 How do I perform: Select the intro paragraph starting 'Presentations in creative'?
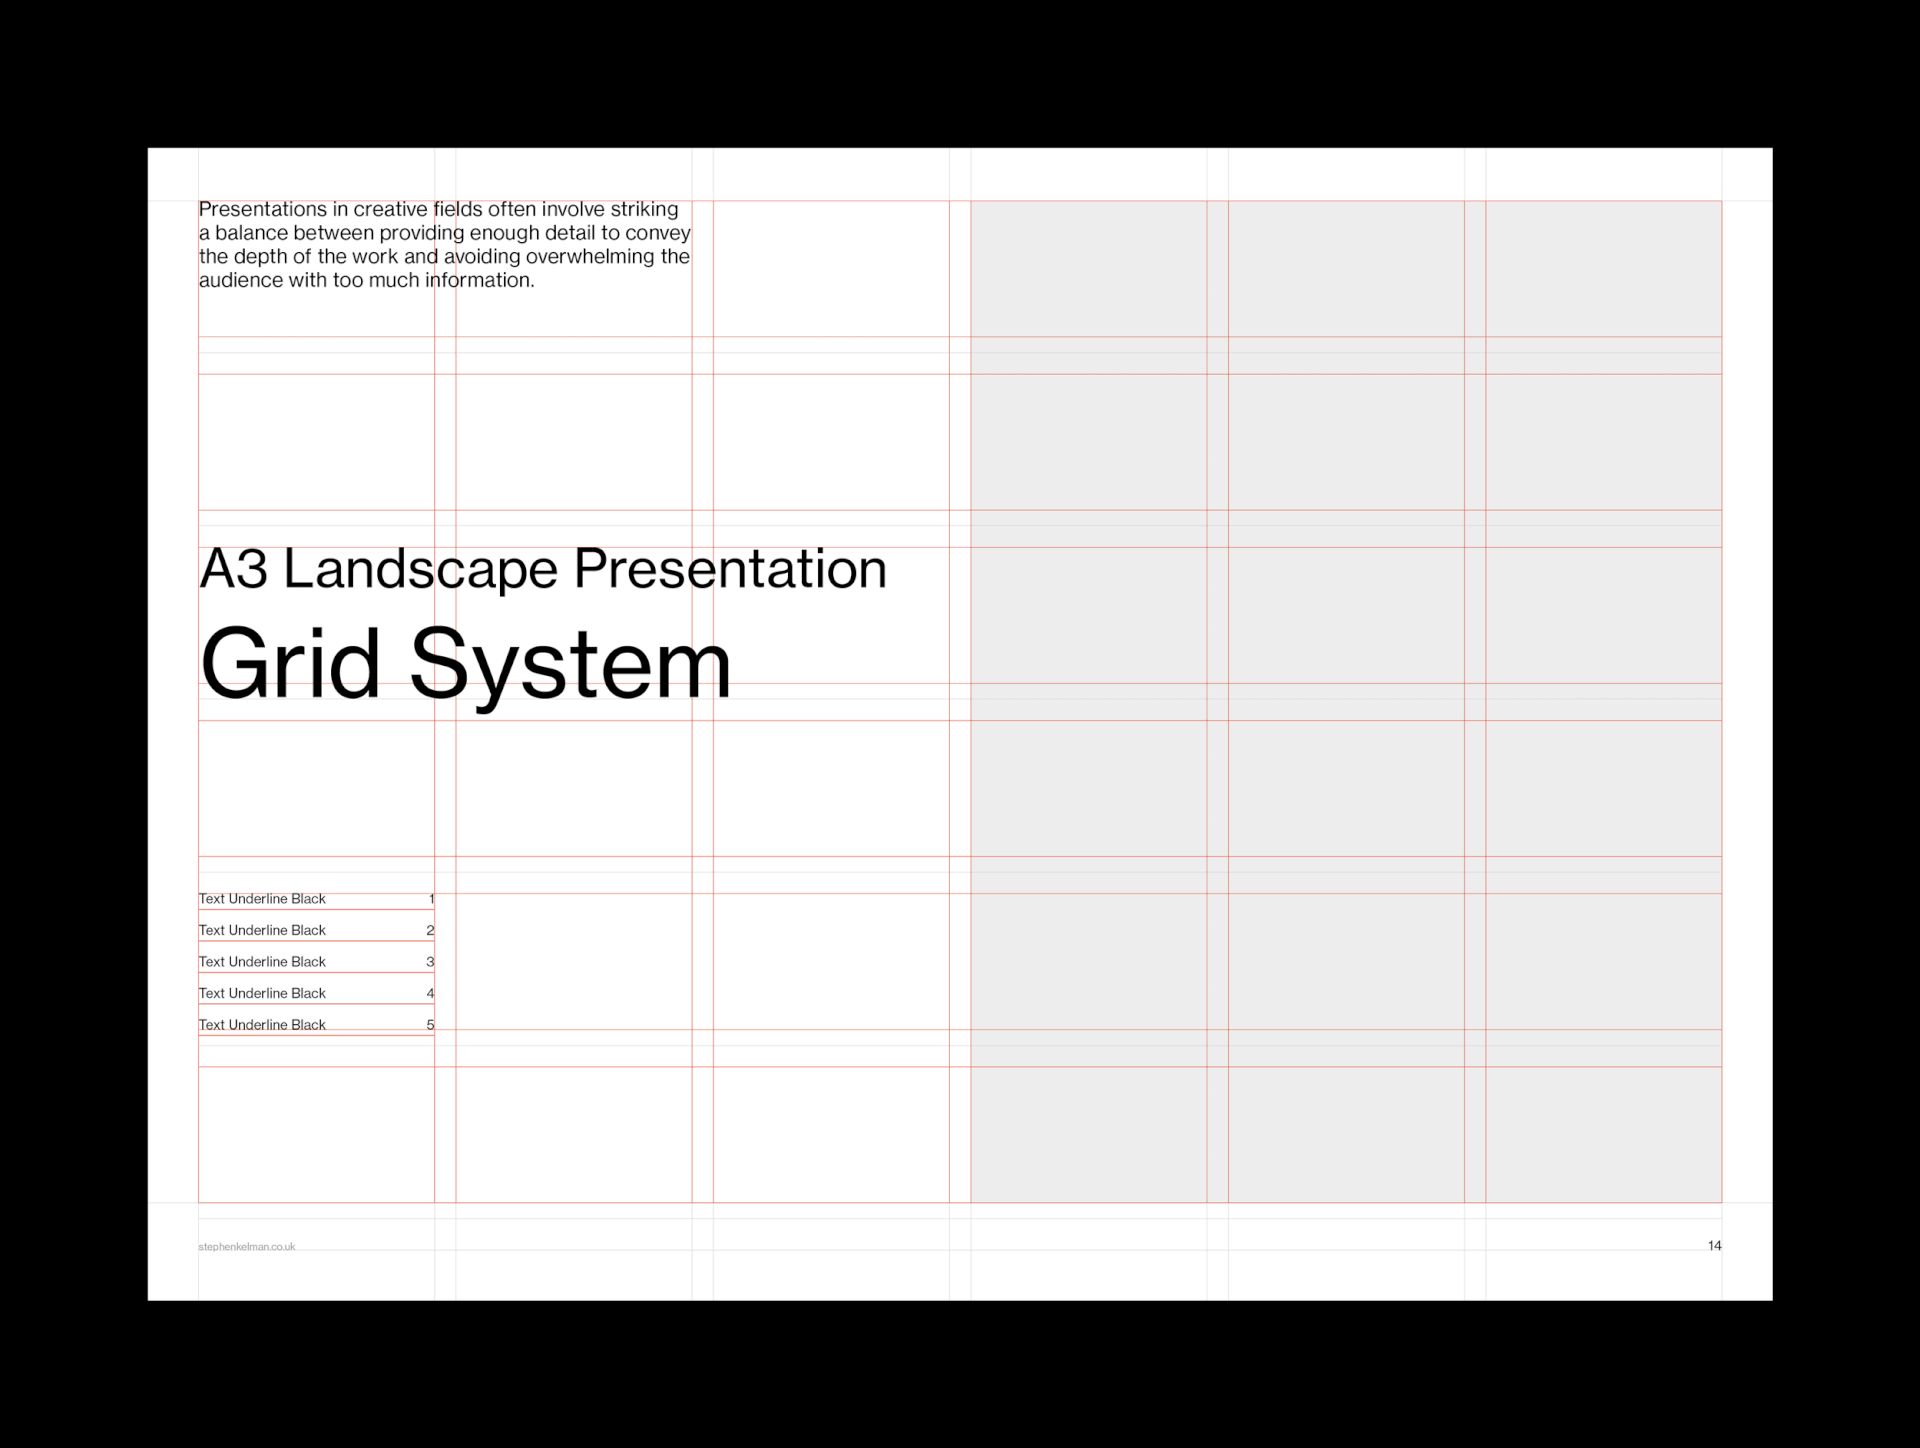click(444, 245)
